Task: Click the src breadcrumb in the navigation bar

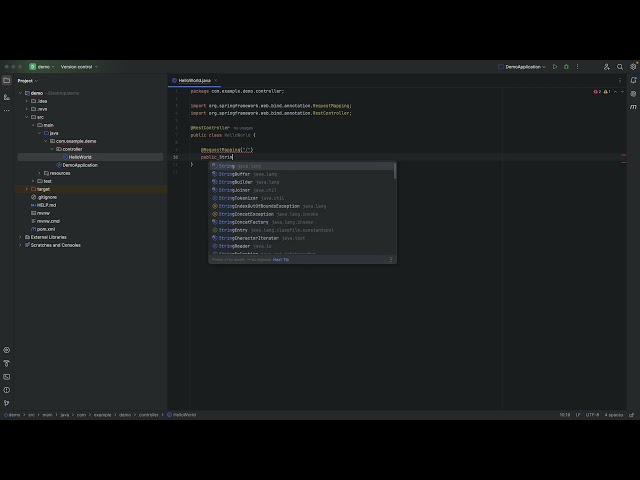Action: point(31,415)
